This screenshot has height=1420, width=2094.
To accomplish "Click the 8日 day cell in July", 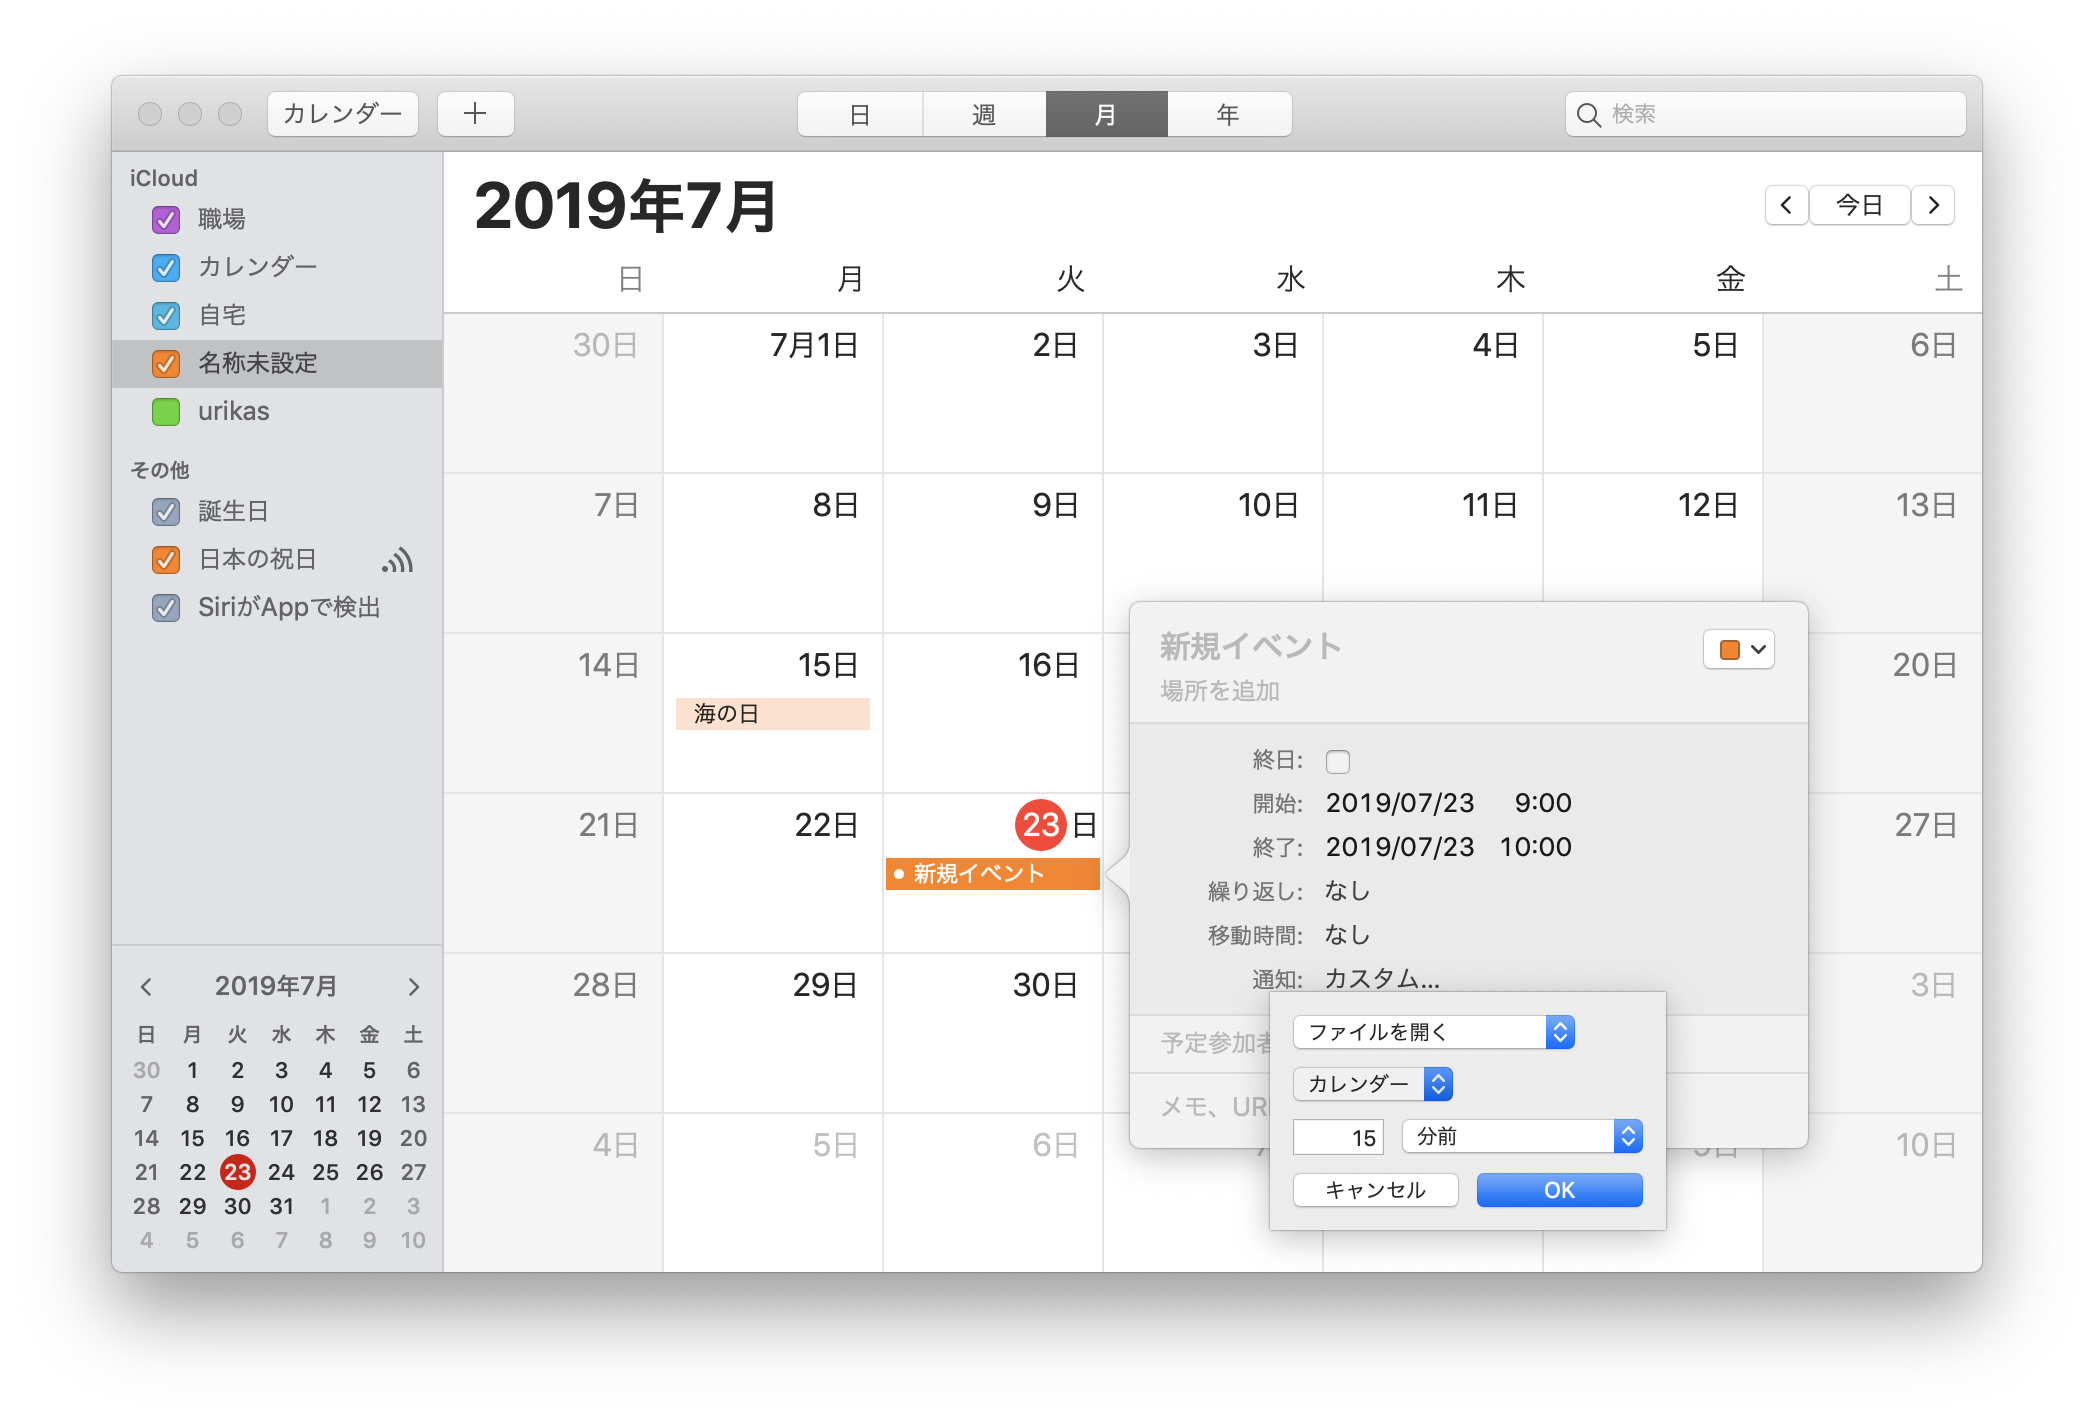I will coord(773,554).
